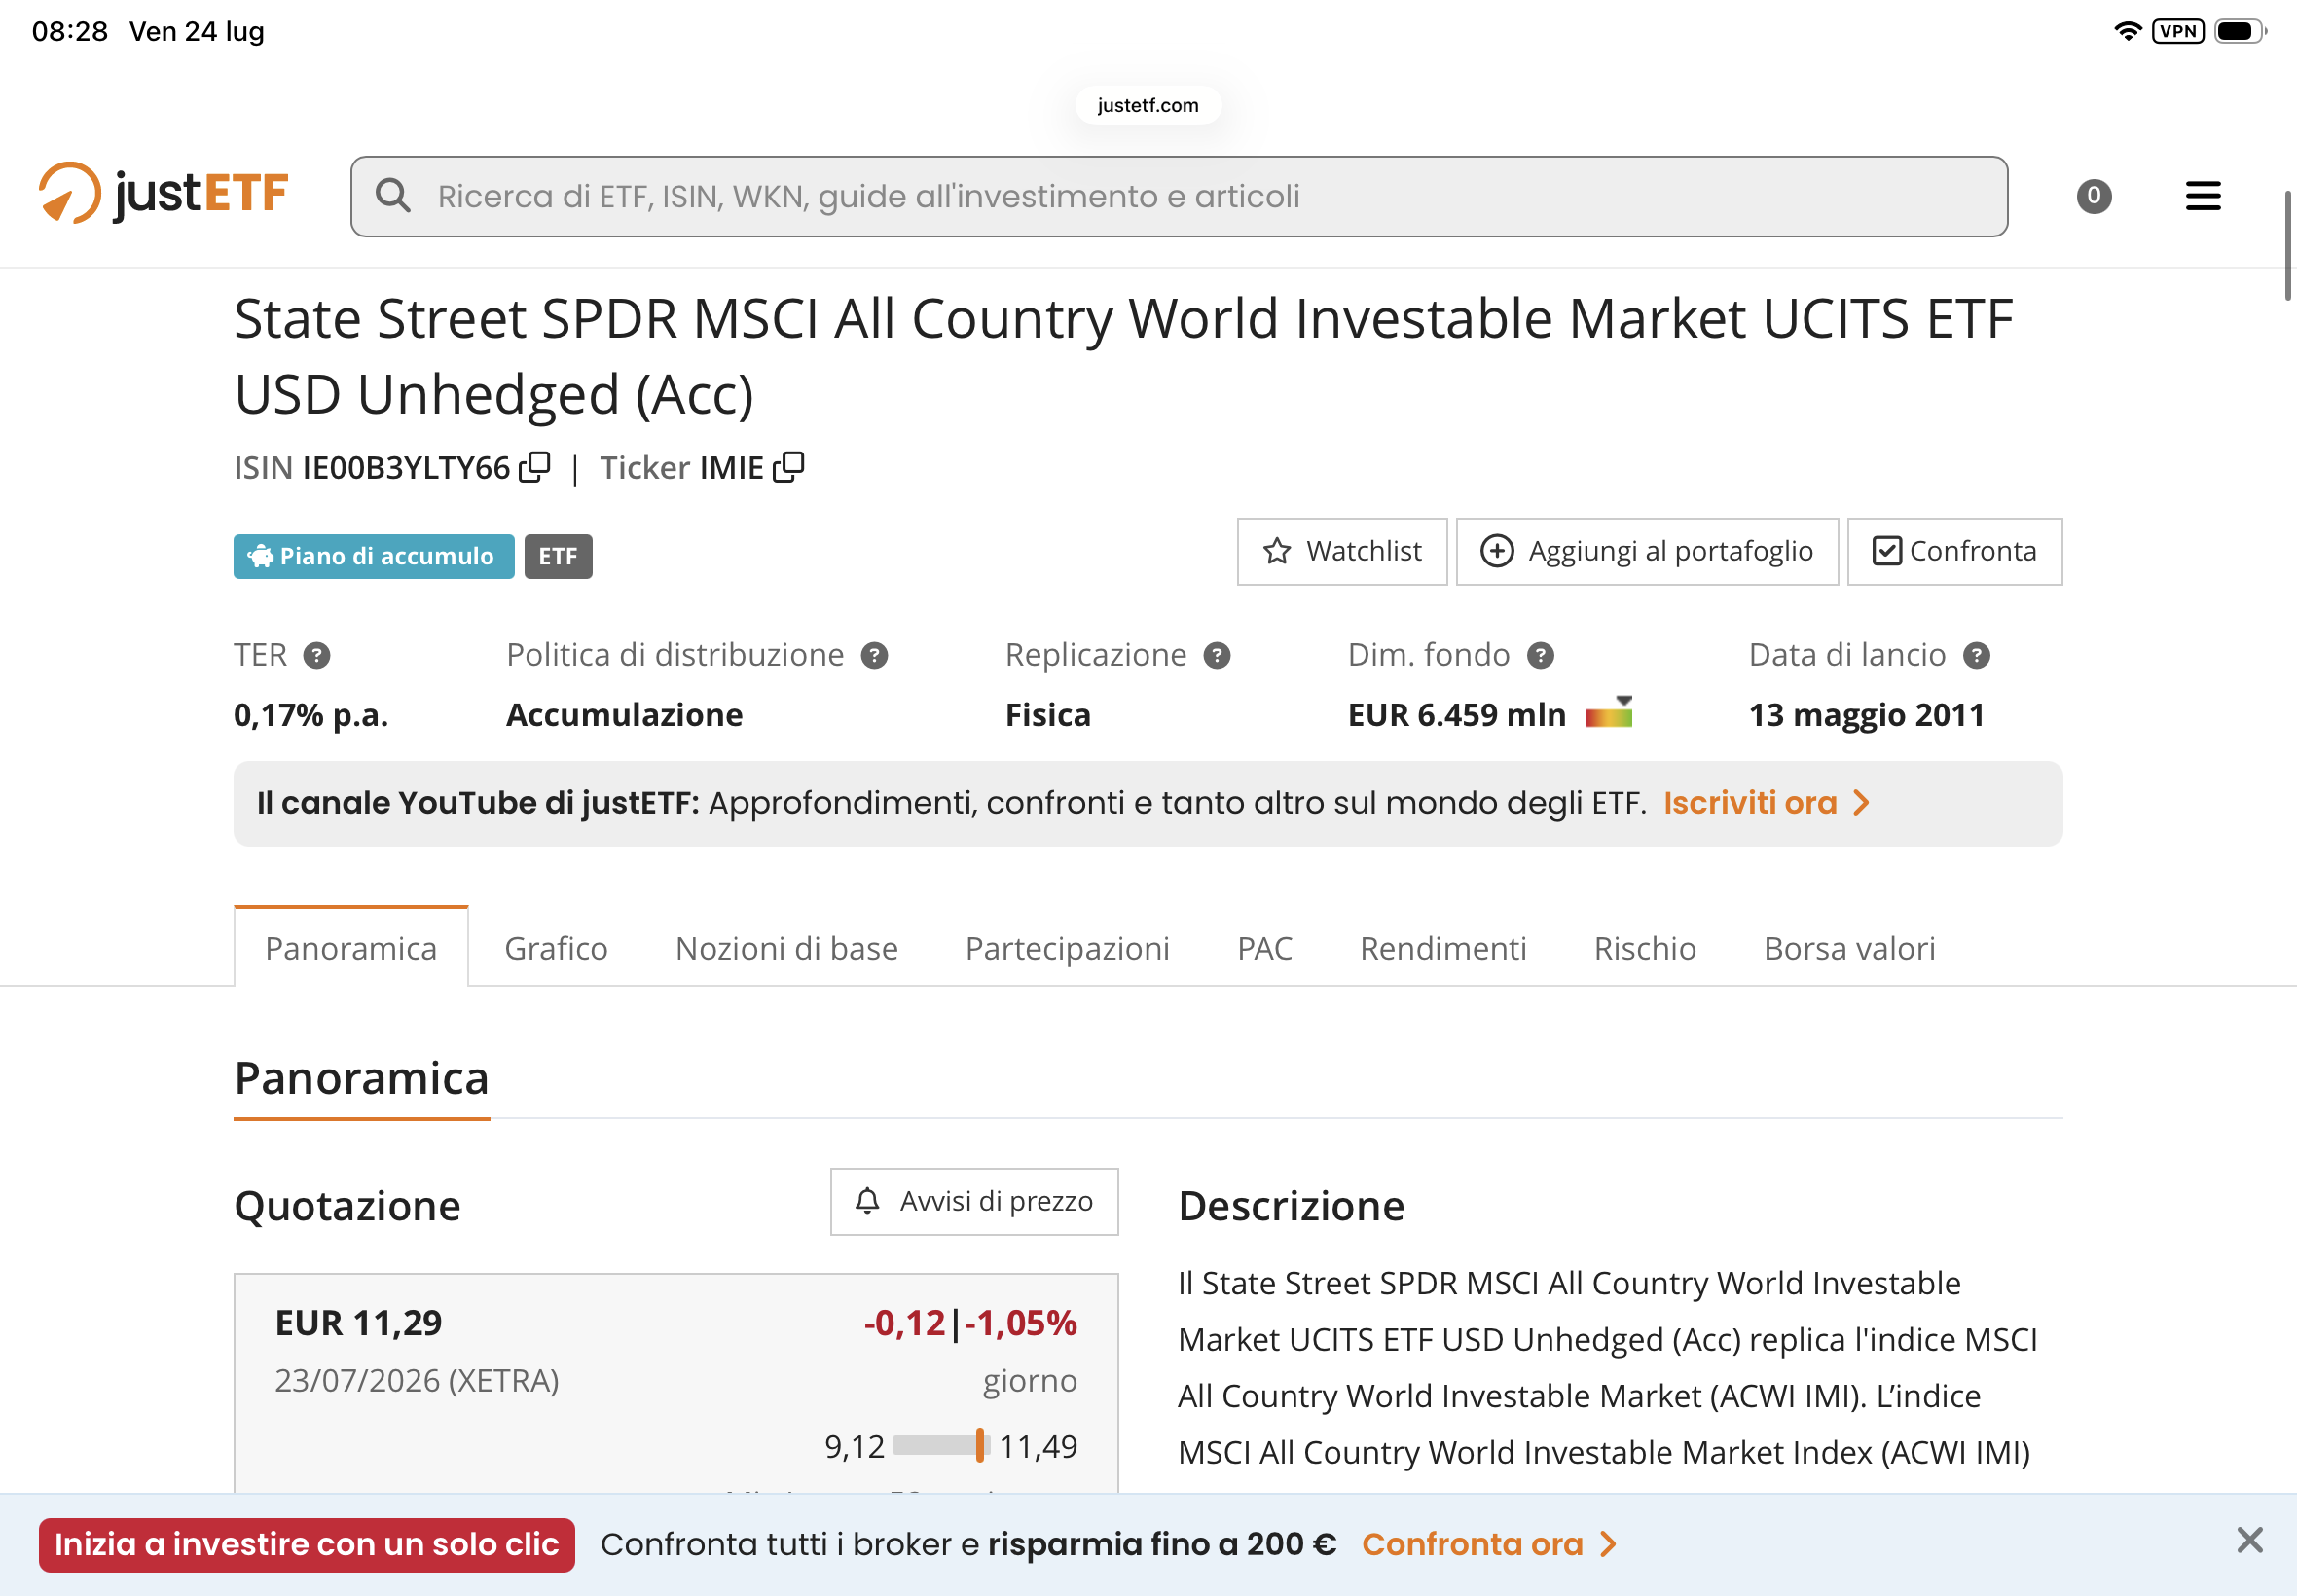Viewport: 2297px width, 1596px height.
Task: Click the TER help question mark
Action: (x=317, y=655)
